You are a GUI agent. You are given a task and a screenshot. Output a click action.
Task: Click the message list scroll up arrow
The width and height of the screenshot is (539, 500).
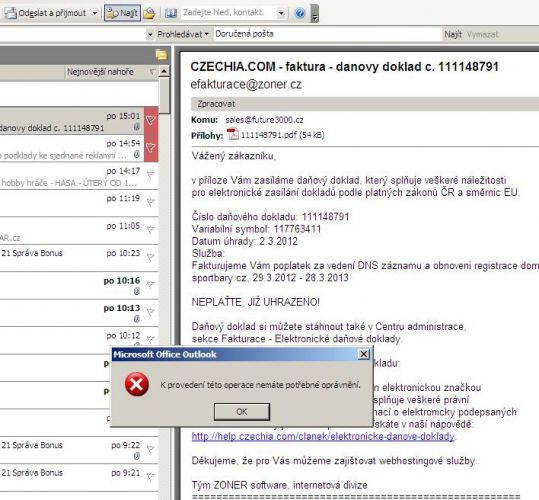164,71
